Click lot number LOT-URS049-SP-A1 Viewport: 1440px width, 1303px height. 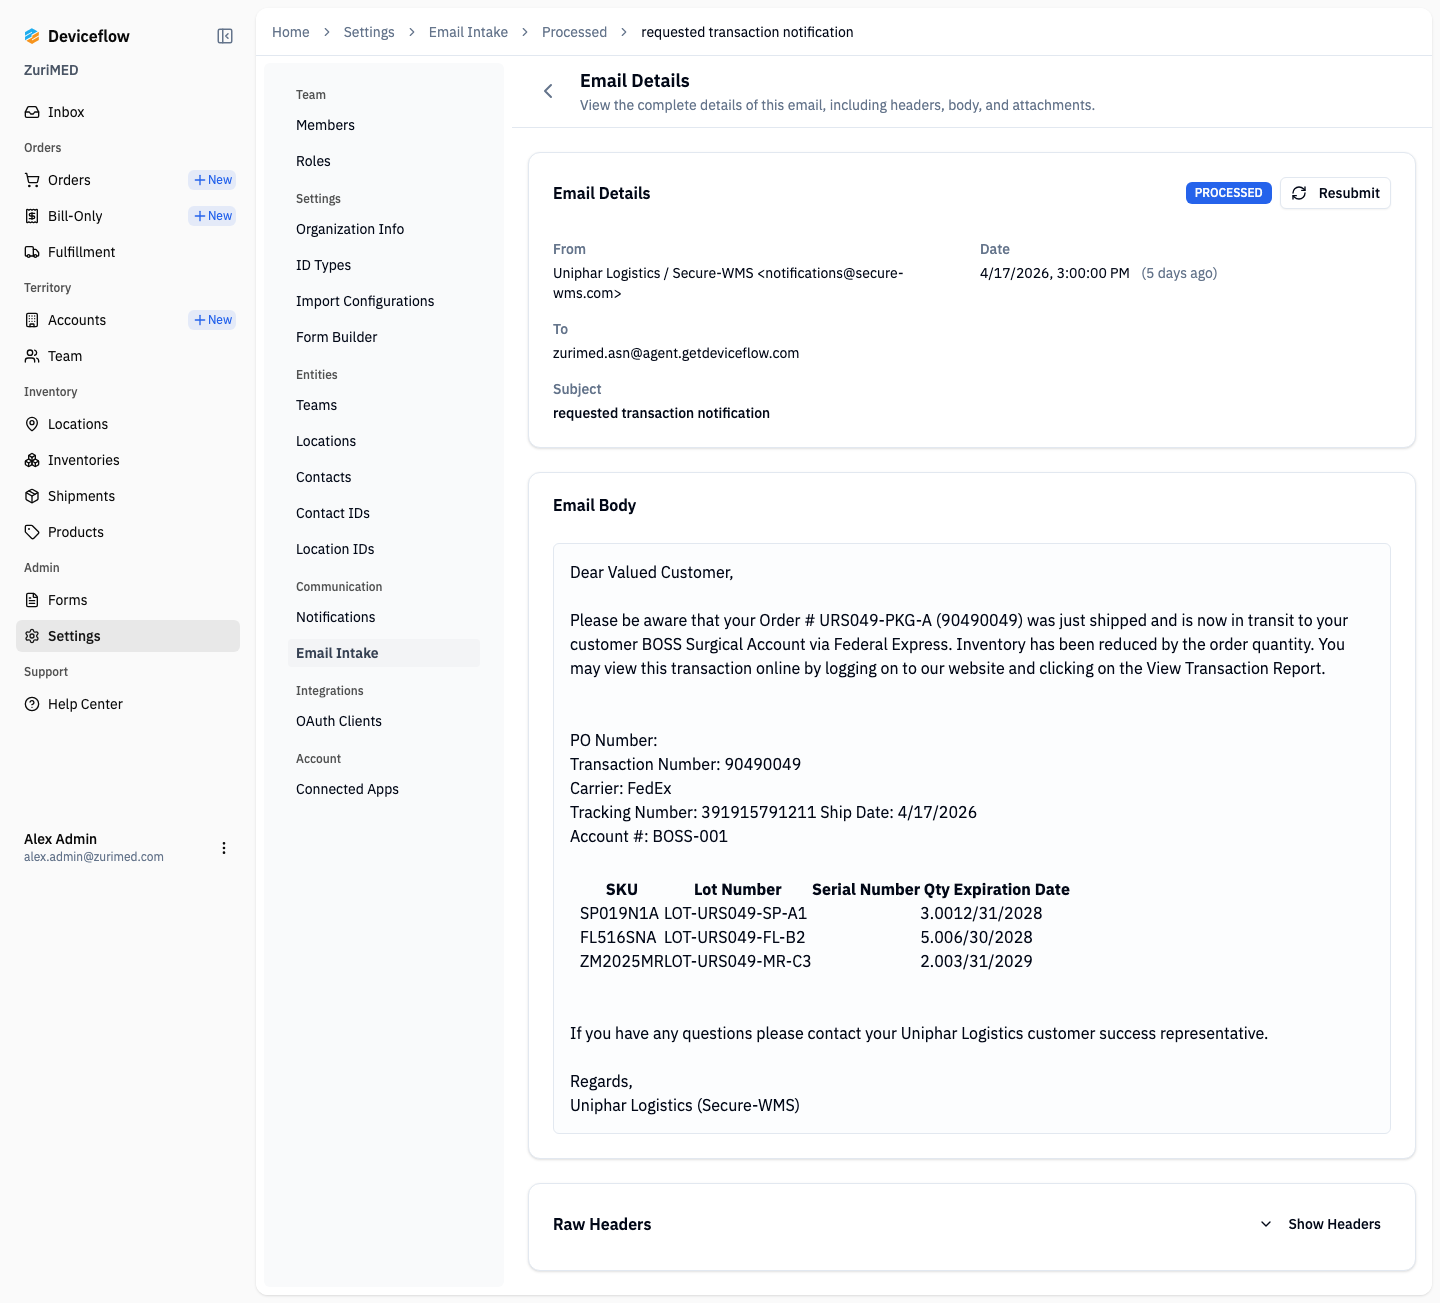(x=735, y=913)
